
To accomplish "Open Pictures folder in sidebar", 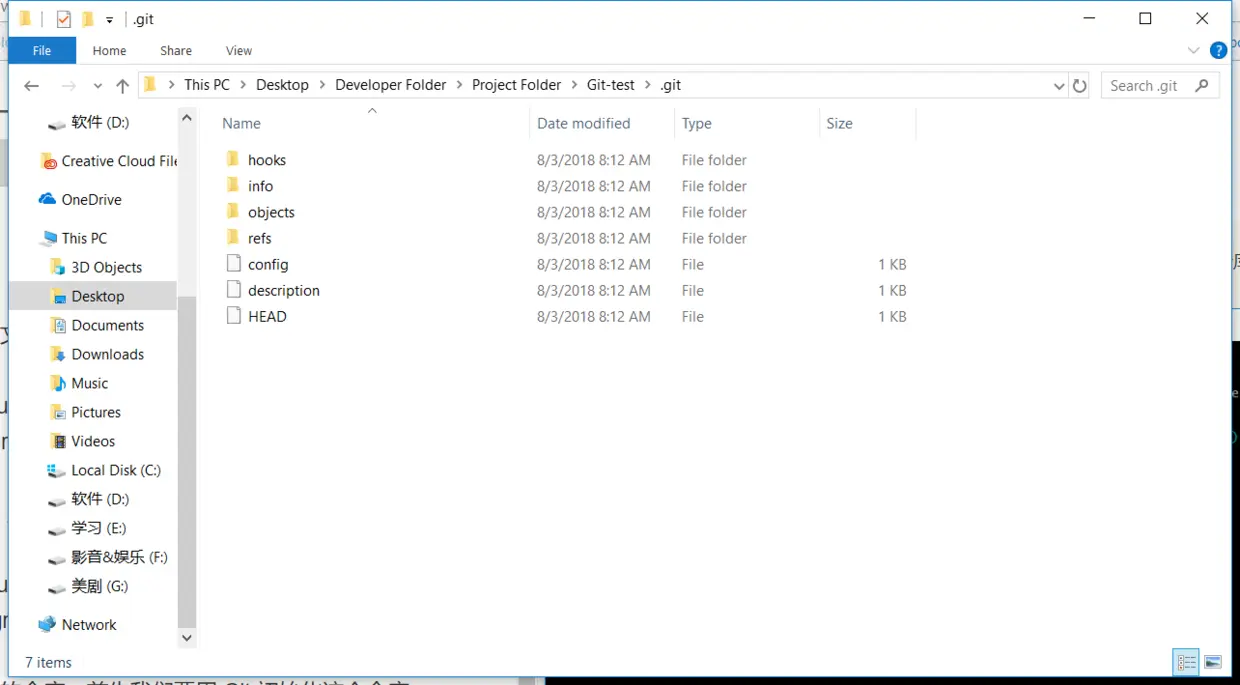I will (85, 412).
